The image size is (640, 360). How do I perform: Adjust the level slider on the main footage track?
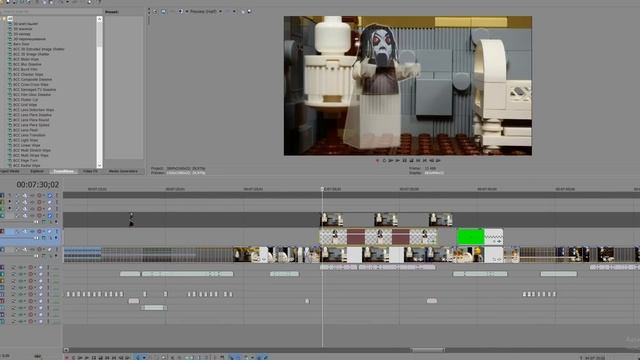coord(36,256)
